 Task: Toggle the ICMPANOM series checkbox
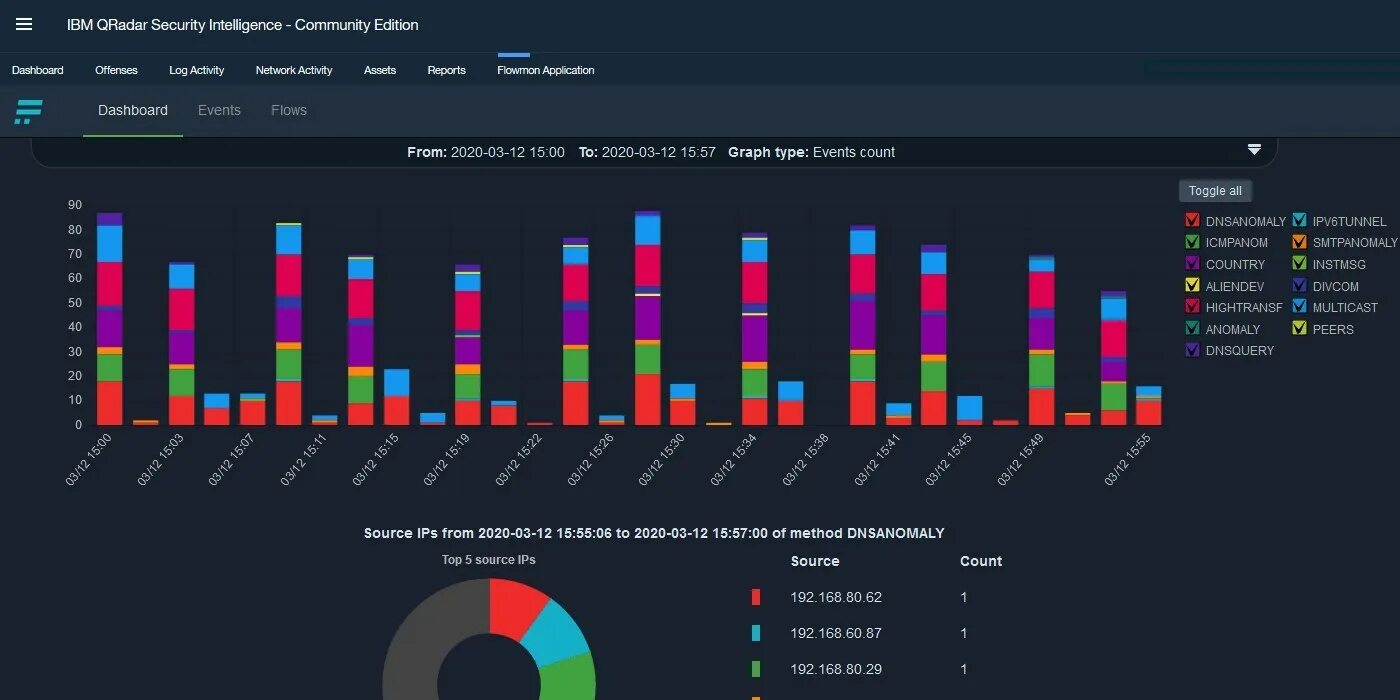tap(1192, 243)
